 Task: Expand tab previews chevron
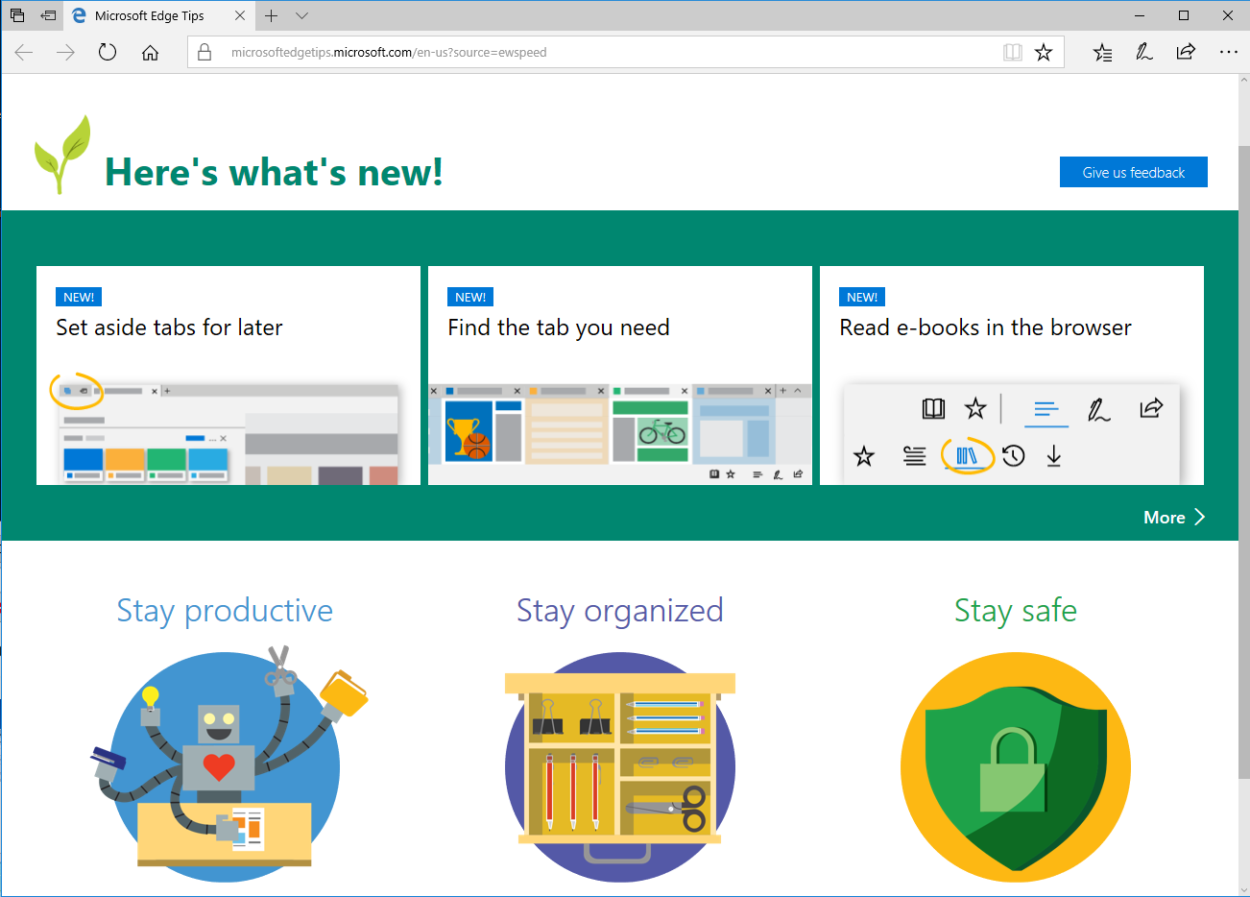302,16
